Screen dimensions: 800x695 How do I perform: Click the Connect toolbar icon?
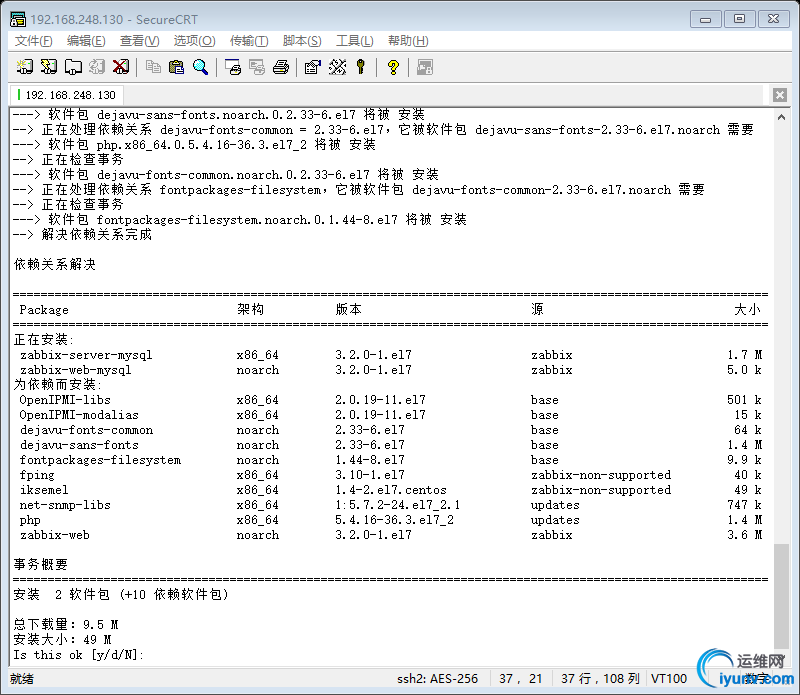tap(24, 67)
